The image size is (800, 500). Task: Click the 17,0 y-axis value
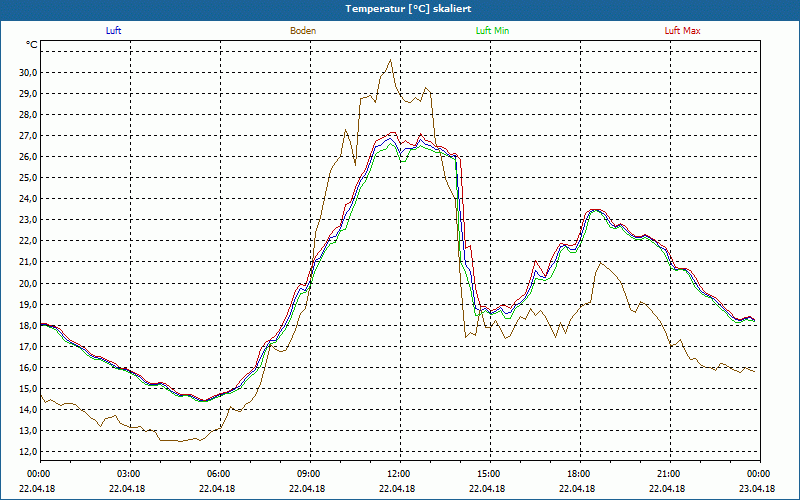tap(29, 346)
